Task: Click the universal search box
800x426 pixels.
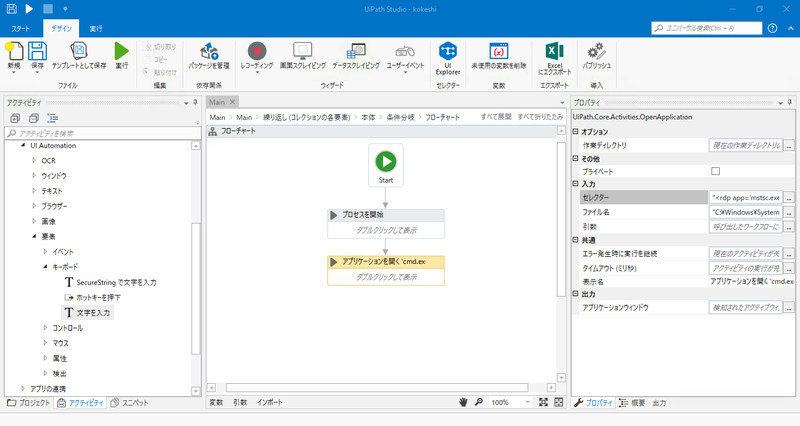Action: 707,28
